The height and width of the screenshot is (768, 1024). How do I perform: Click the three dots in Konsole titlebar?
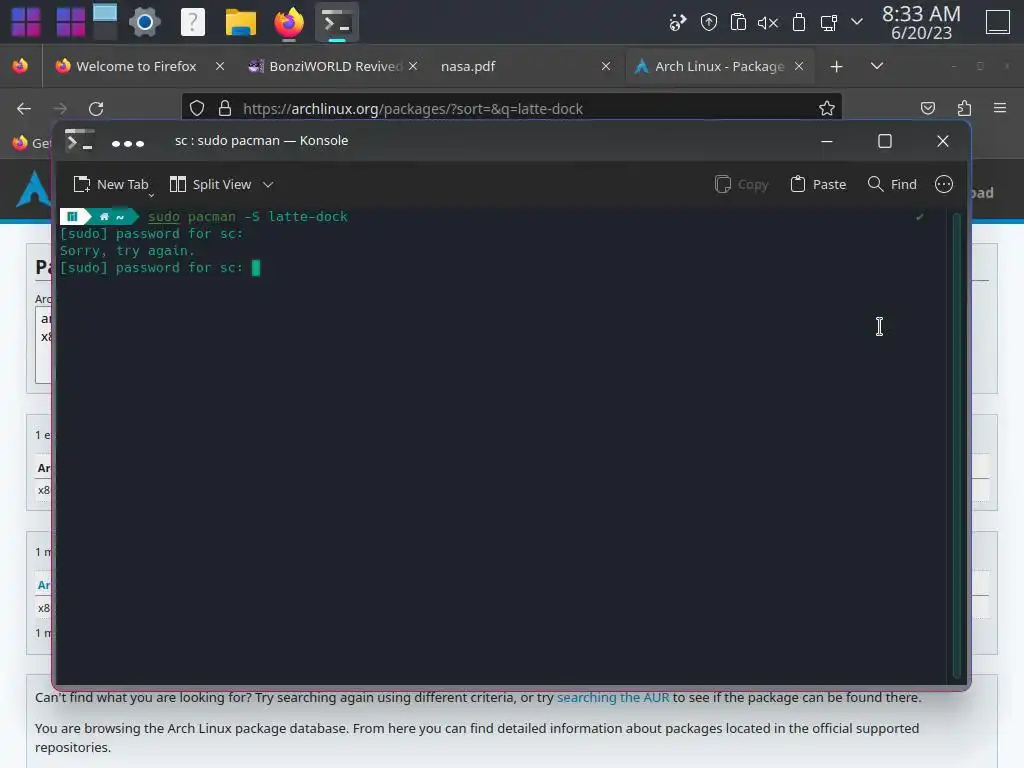click(x=127, y=144)
